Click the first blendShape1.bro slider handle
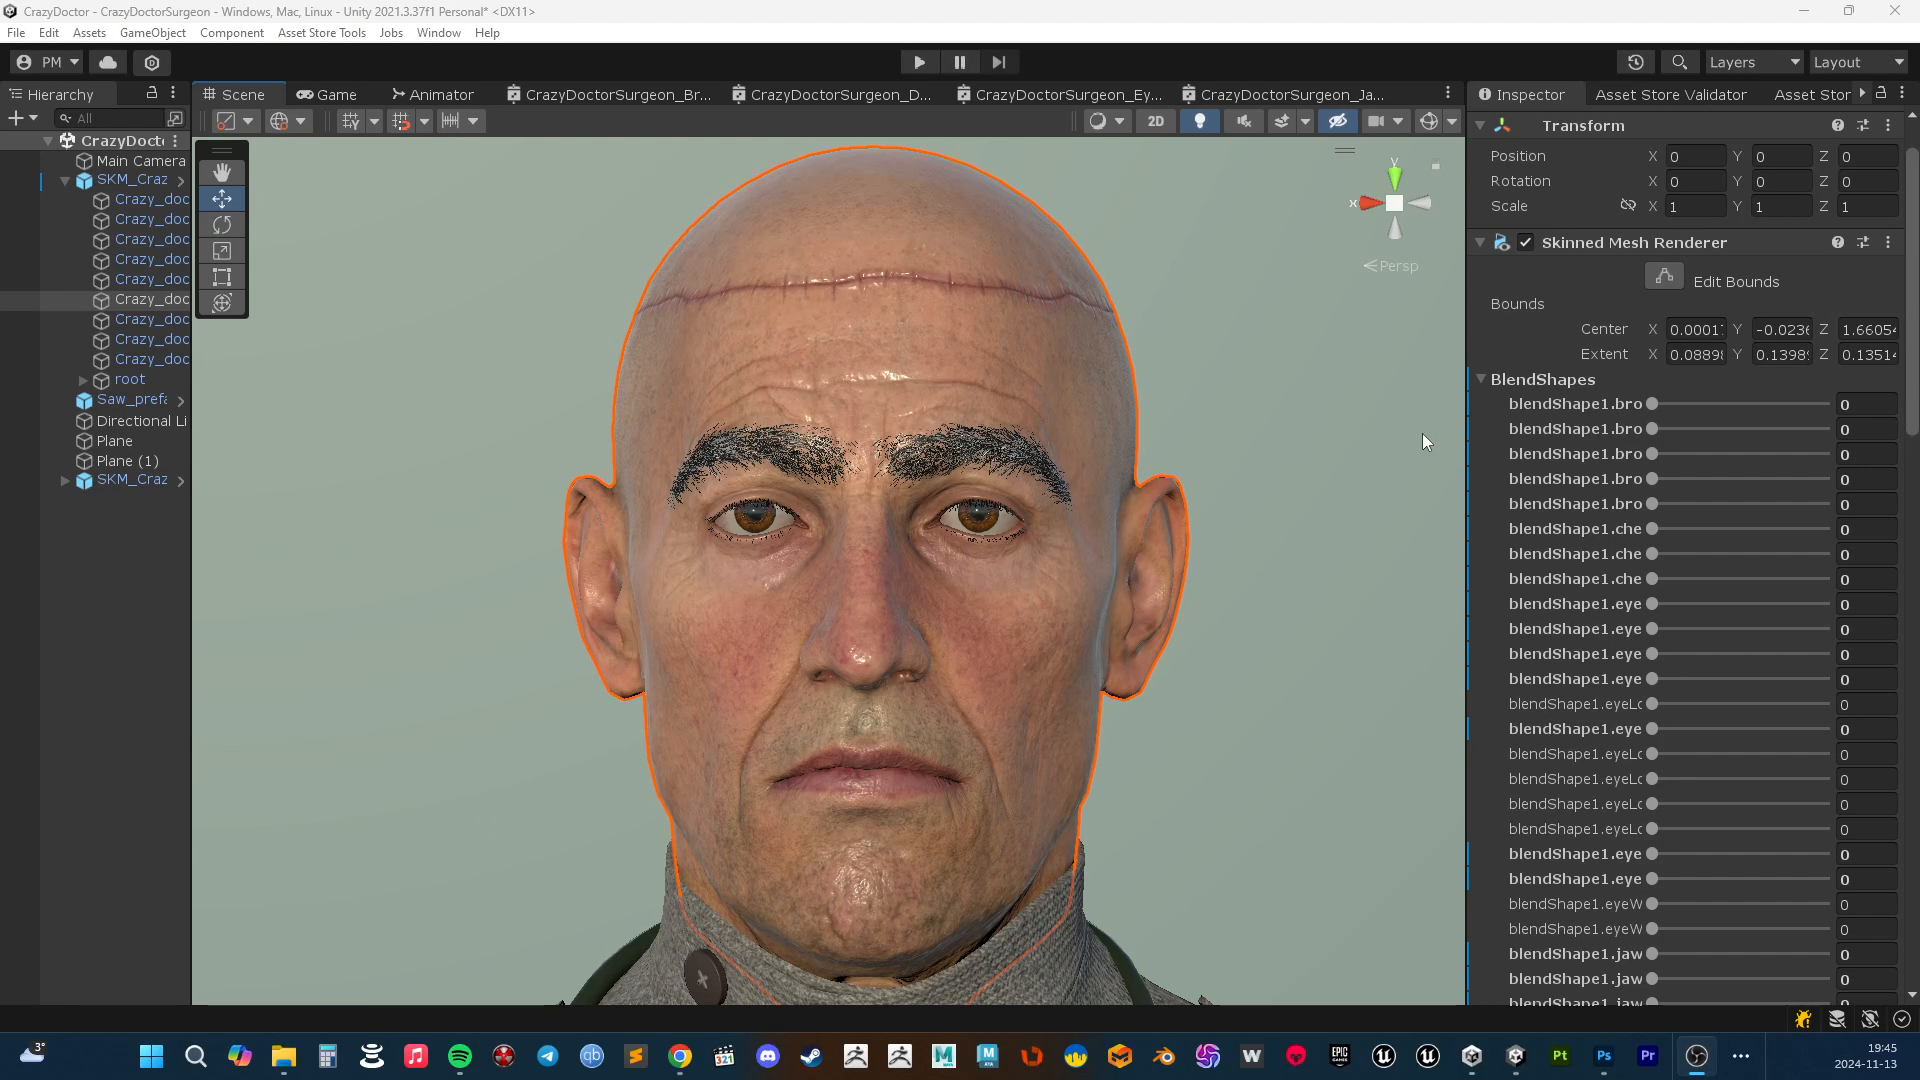The height and width of the screenshot is (1080, 1920). click(x=1653, y=404)
